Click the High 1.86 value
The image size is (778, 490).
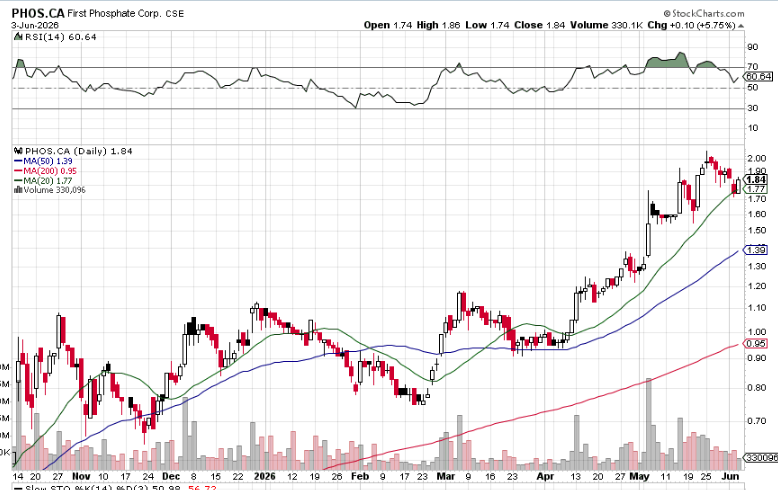439,25
